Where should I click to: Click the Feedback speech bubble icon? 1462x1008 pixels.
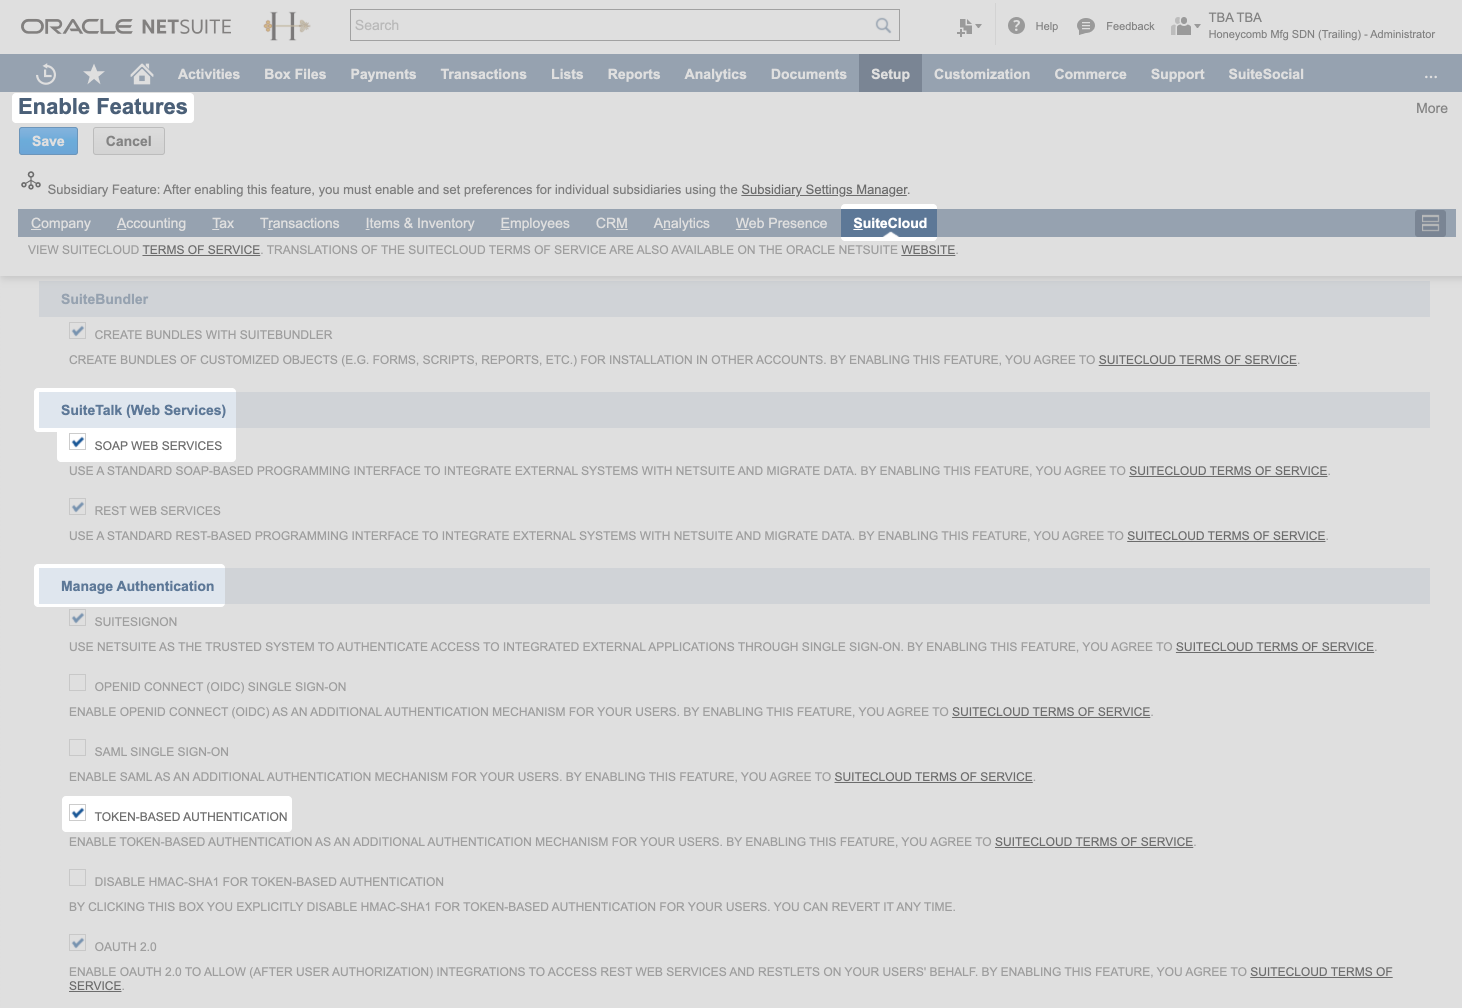click(1086, 25)
